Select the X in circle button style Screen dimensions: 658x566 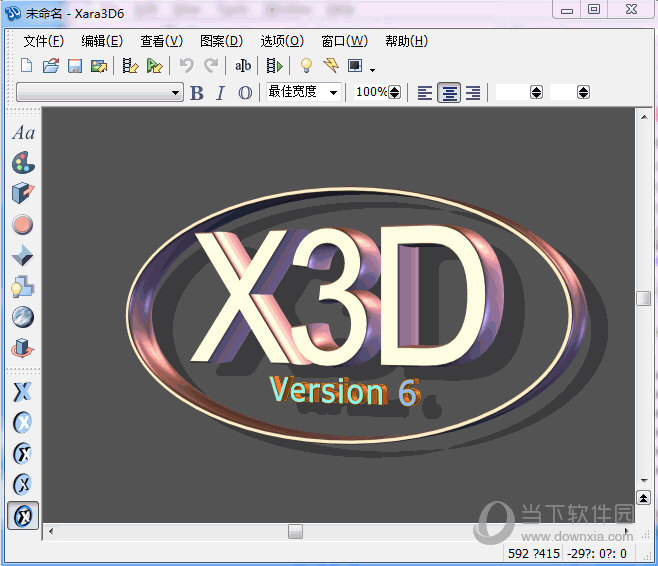pyautogui.click(x=23, y=423)
